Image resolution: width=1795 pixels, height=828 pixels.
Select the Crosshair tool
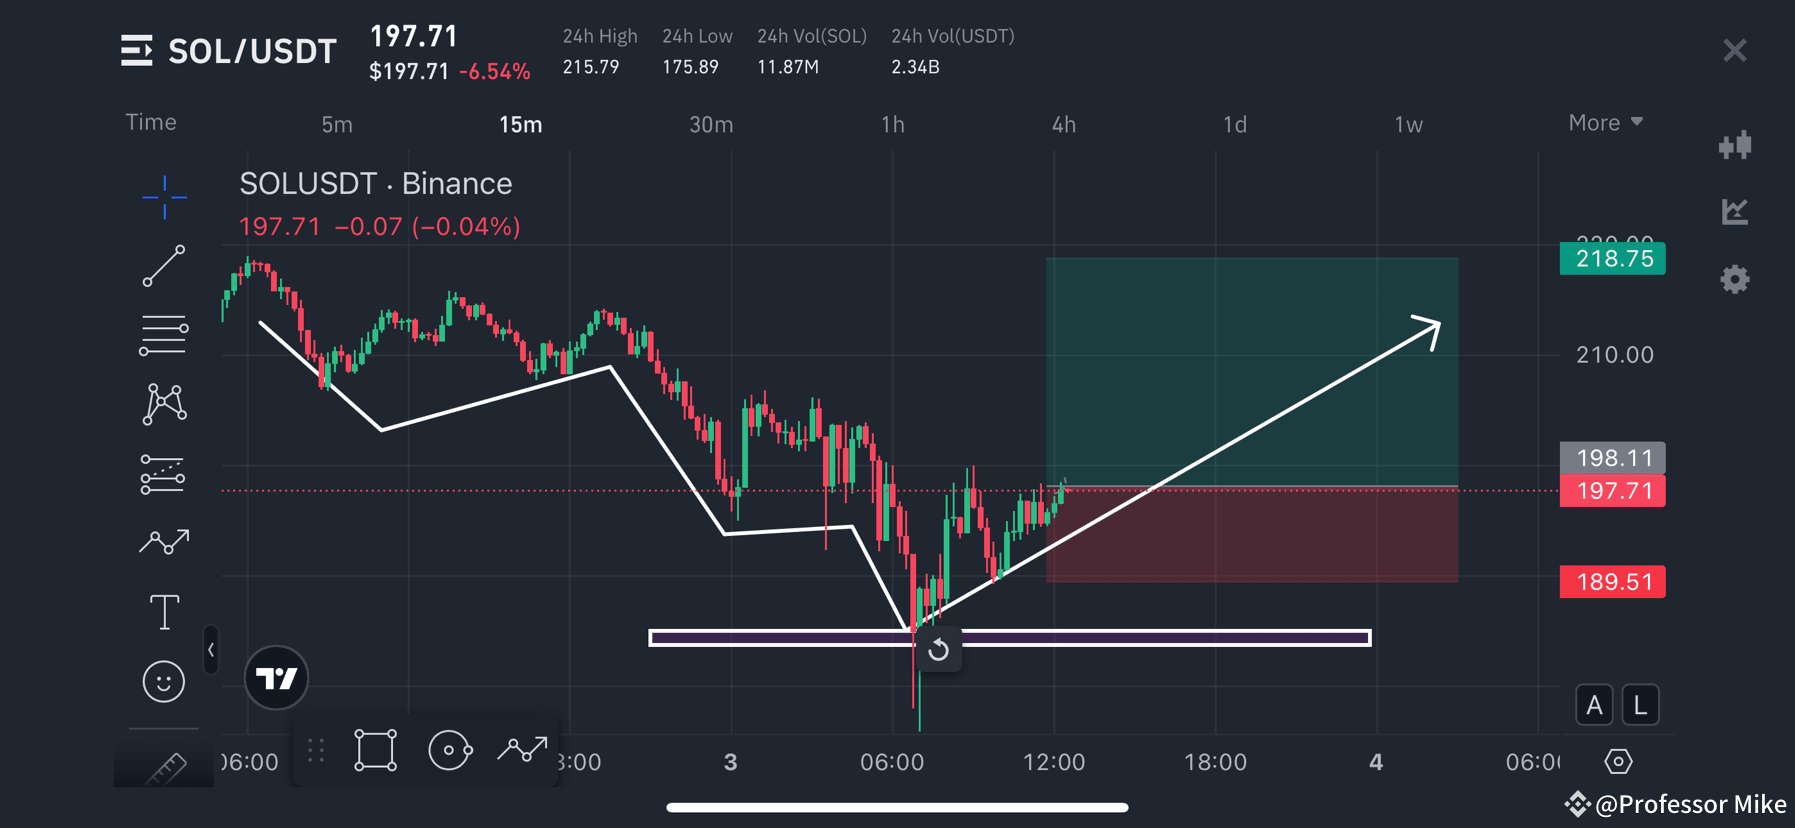[164, 198]
